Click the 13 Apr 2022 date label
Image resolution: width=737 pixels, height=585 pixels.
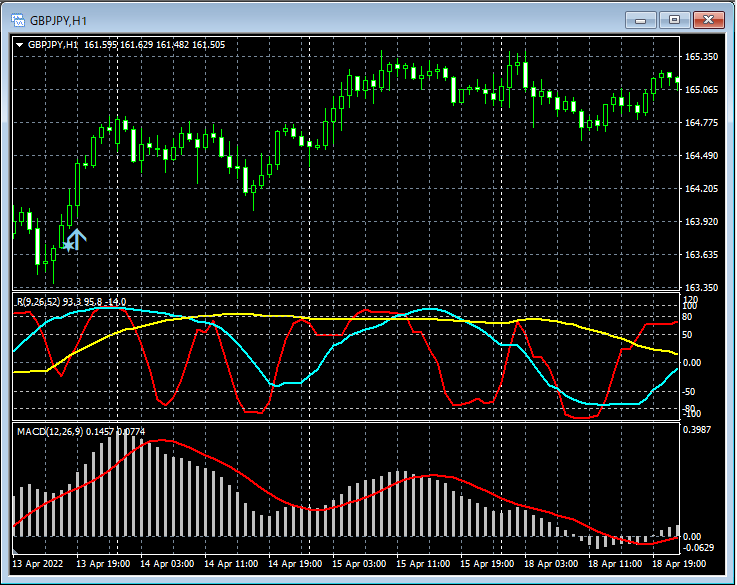(x=40, y=563)
